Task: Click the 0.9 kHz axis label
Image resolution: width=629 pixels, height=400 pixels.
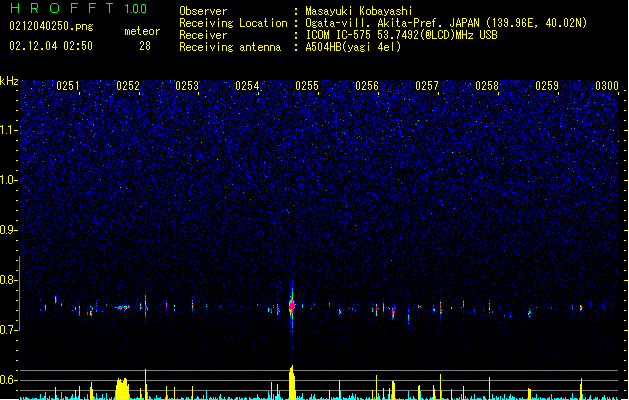Action: (x=7, y=230)
